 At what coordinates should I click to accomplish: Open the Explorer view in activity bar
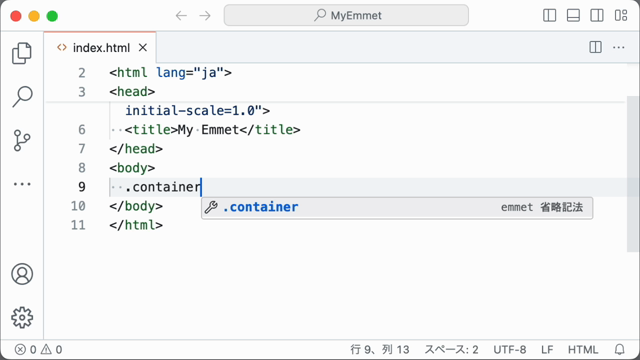coord(22,53)
